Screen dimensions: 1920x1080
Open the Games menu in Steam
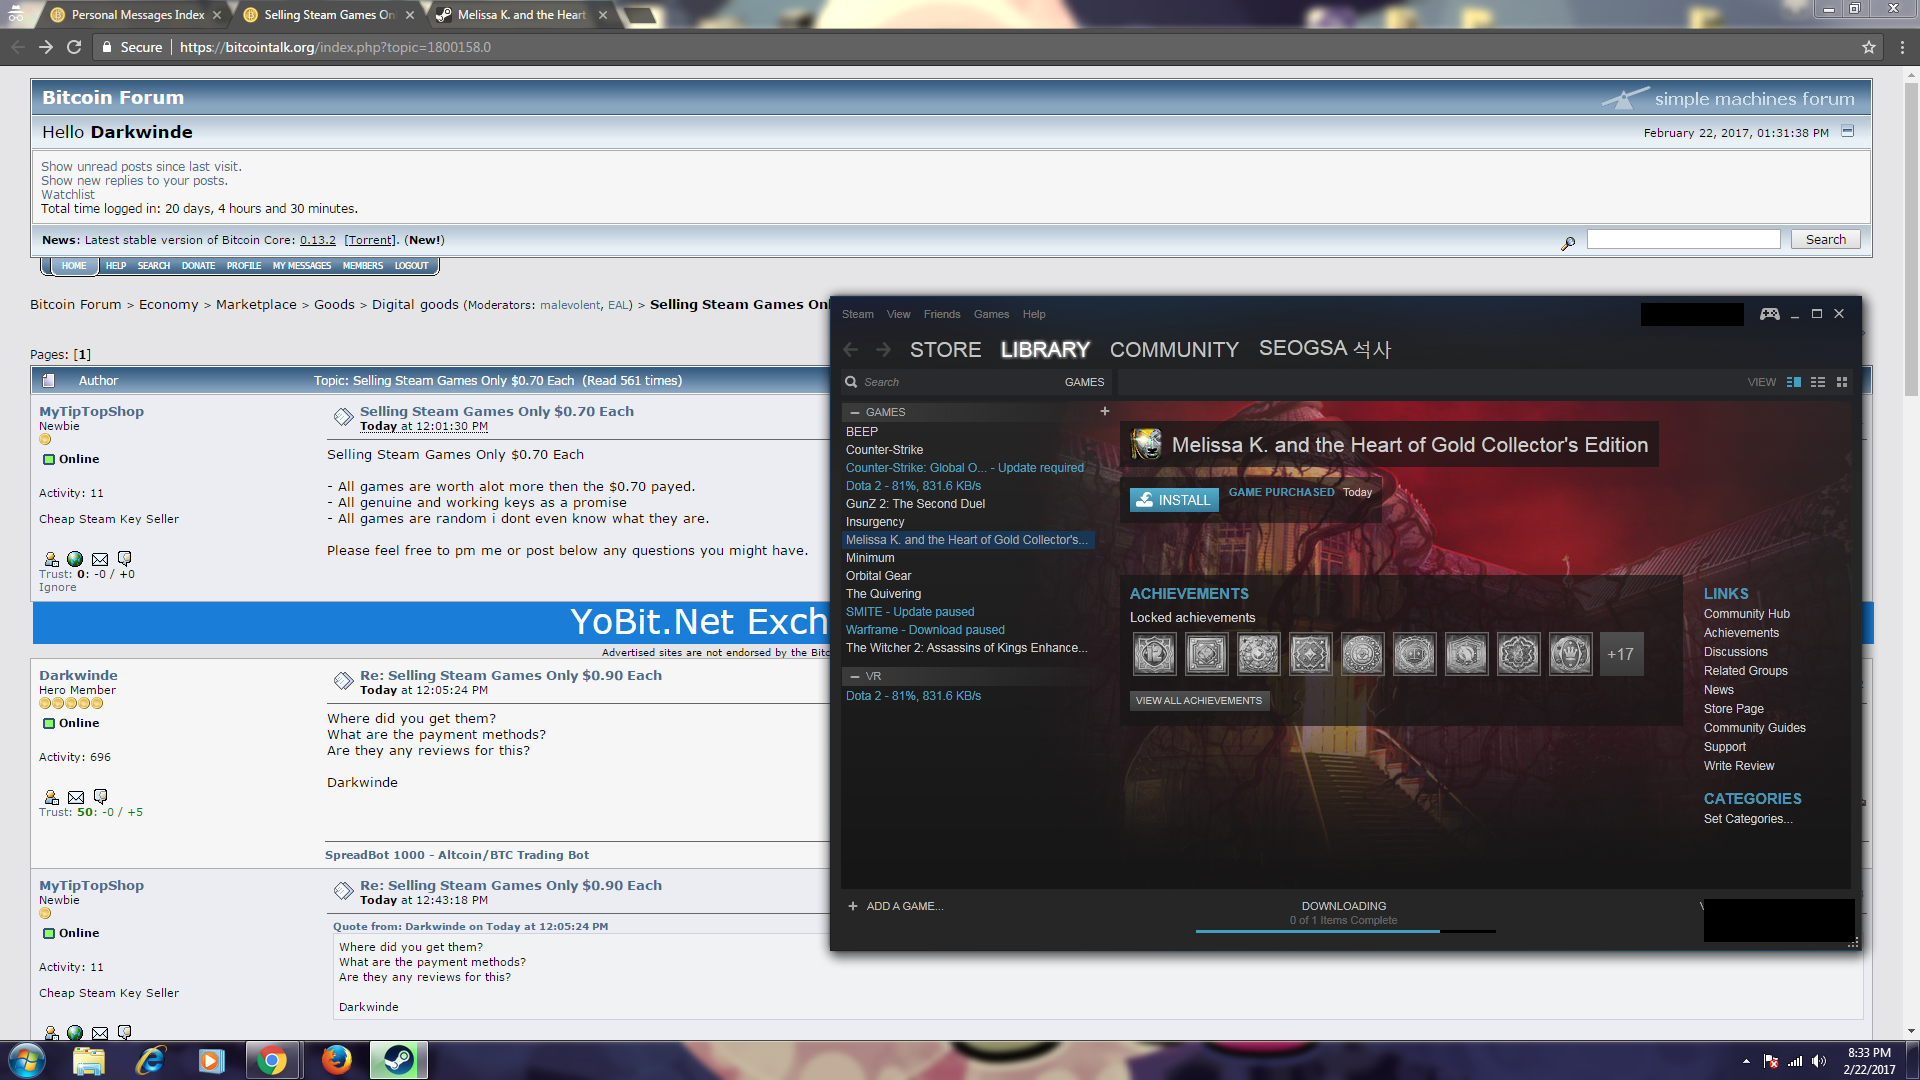(991, 314)
